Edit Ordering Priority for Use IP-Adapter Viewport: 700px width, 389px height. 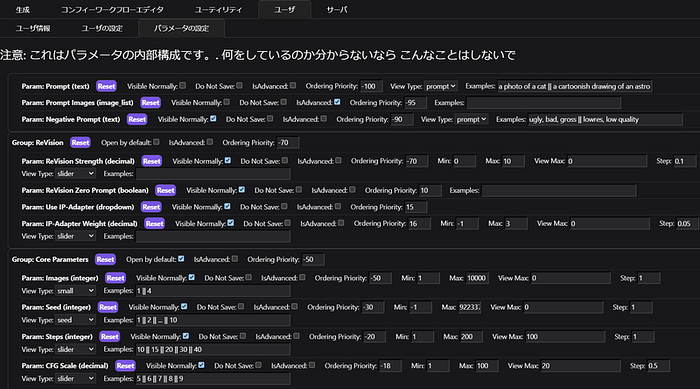[x=416, y=207]
